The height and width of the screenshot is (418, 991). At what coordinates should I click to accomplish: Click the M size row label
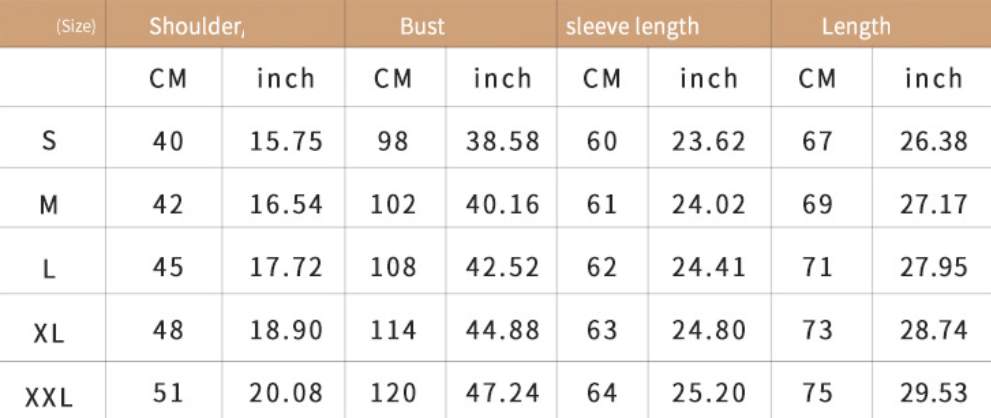click(49, 204)
